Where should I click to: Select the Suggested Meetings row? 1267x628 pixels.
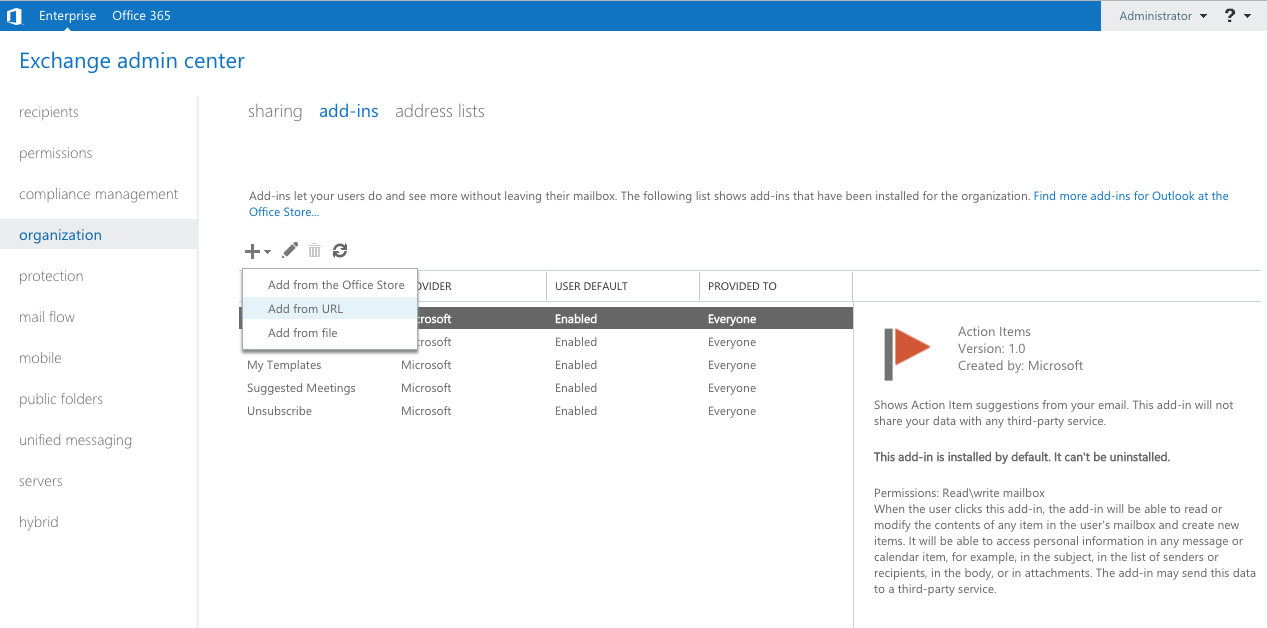[x=546, y=388]
